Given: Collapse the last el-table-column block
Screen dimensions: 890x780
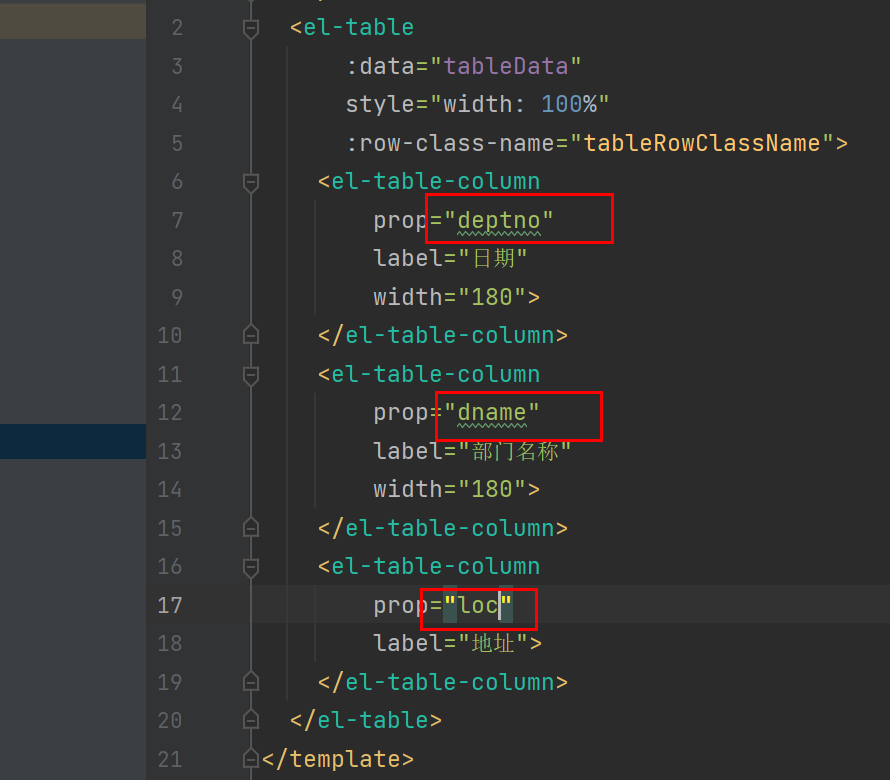Looking at the screenshot, I should pos(251,566).
